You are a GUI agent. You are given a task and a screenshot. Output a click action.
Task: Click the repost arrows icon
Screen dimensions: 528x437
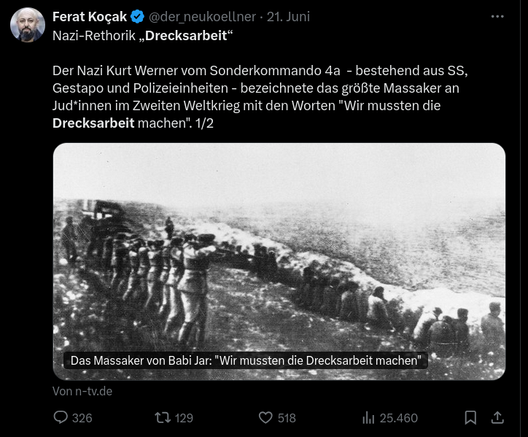point(163,418)
